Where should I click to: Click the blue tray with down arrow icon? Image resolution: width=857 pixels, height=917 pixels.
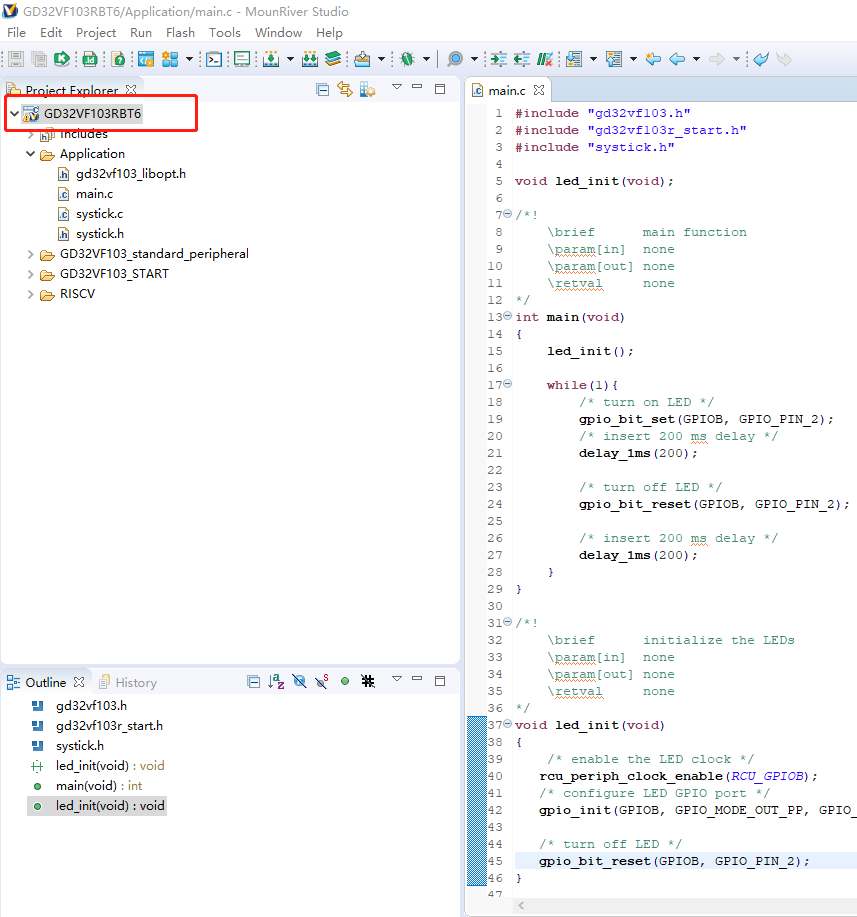363,59
